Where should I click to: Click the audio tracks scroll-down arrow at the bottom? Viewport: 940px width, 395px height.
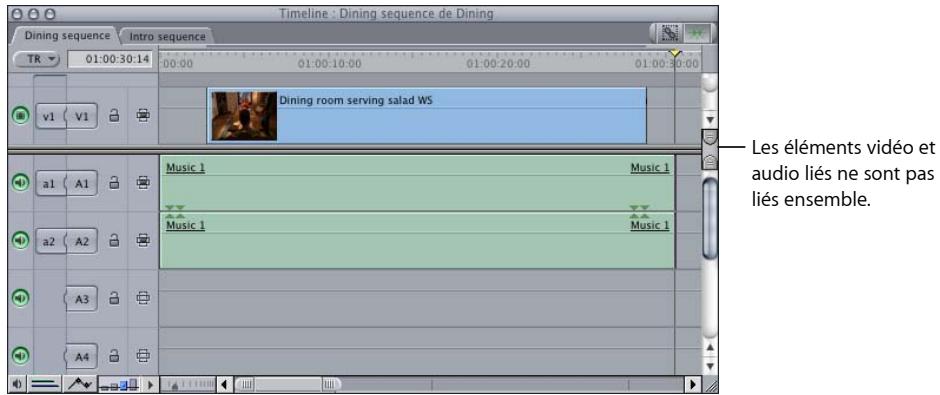710,365
